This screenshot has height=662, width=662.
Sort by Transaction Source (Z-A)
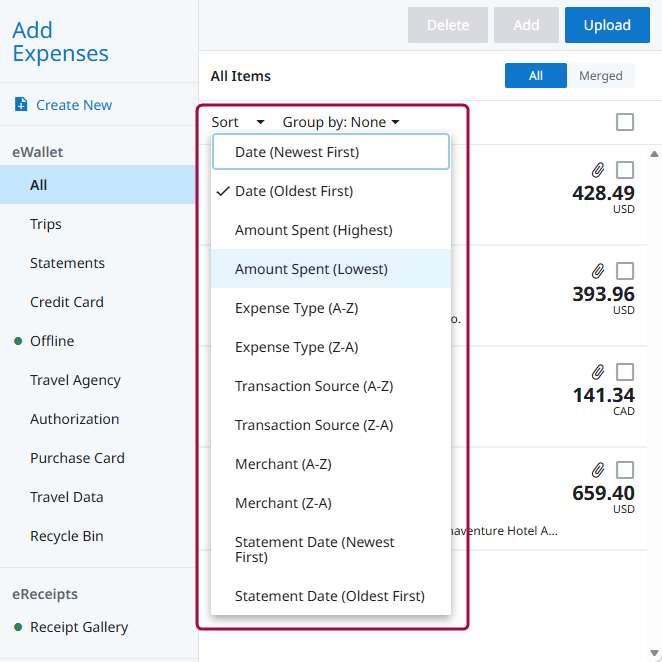click(x=331, y=425)
